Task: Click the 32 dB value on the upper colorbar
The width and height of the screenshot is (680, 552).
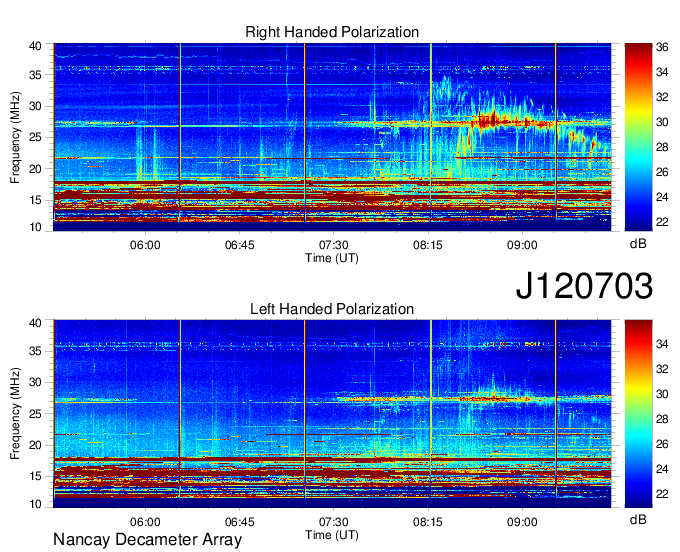Action: [662, 97]
